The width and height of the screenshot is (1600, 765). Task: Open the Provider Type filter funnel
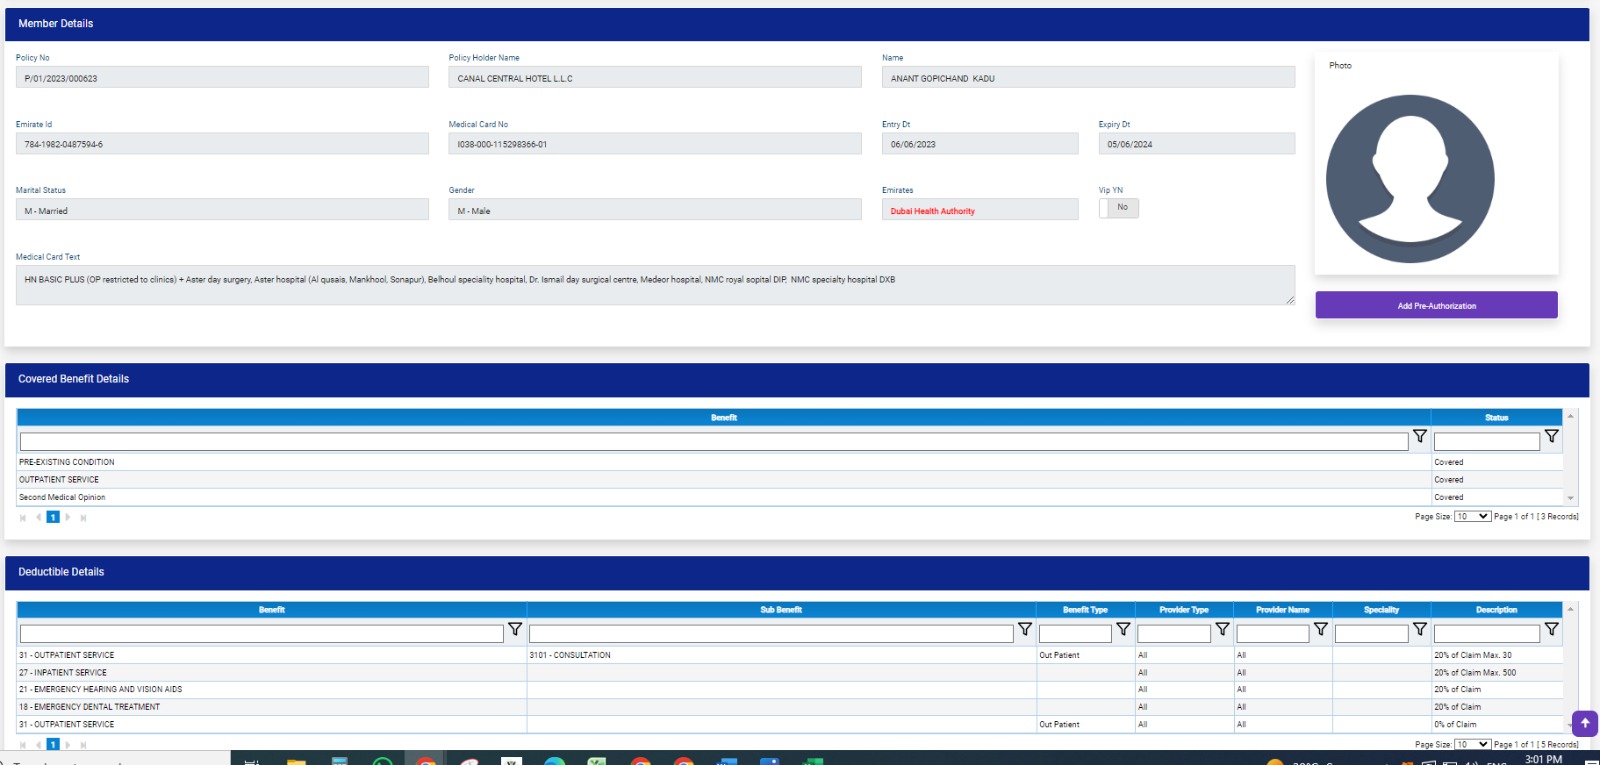click(x=1222, y=630)
